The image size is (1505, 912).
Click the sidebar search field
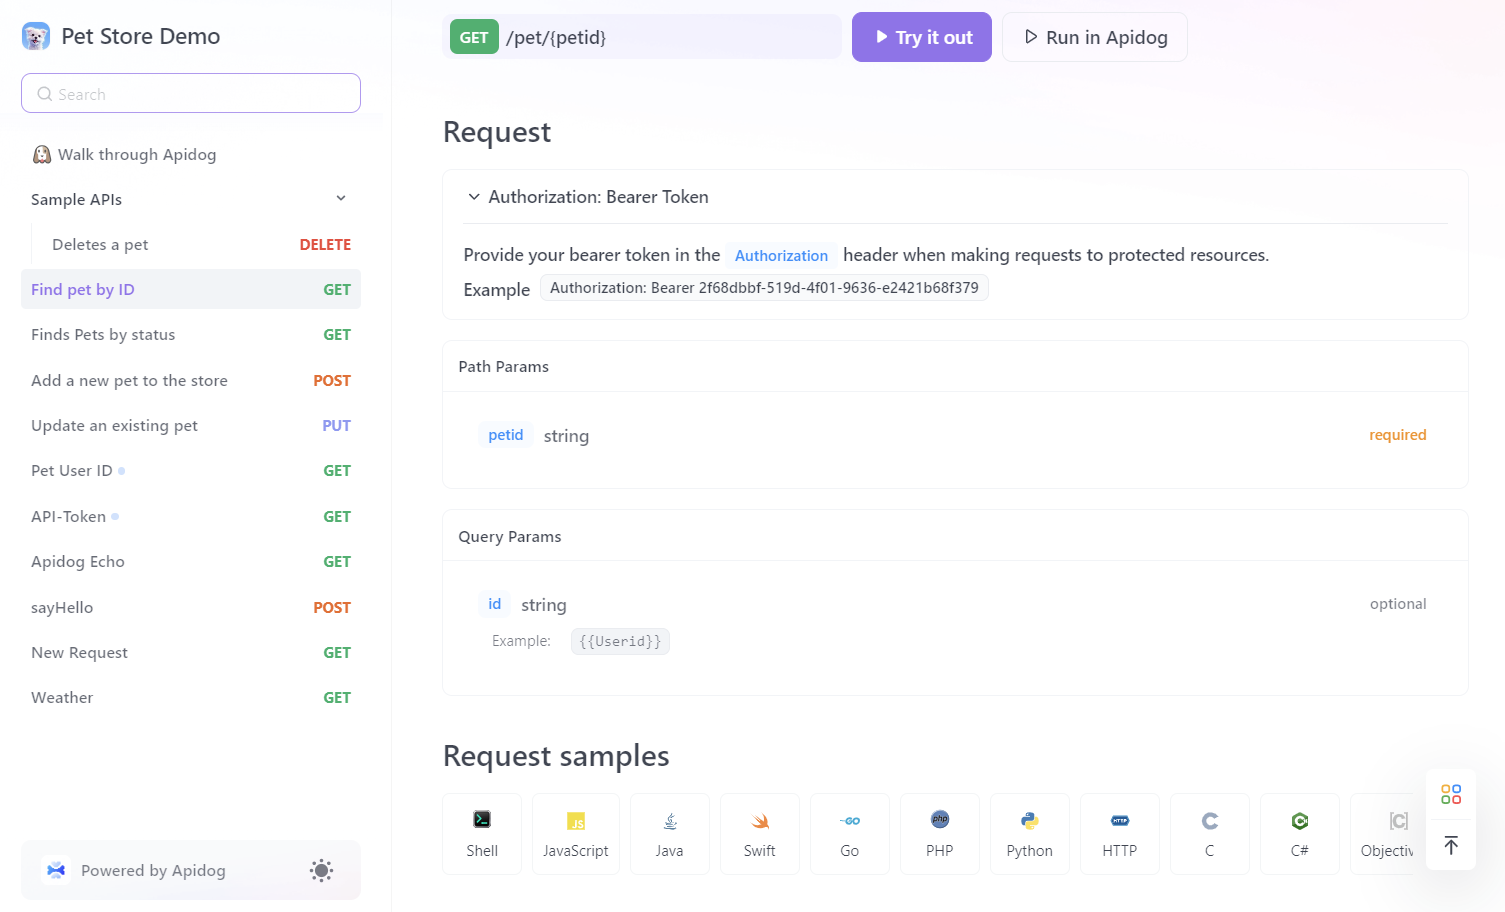tap(190, 93)
